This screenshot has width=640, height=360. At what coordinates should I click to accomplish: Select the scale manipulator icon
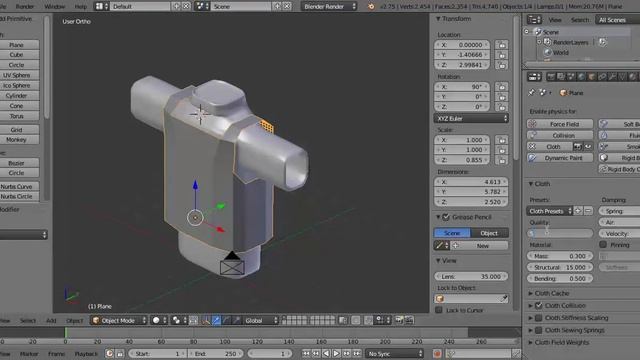[236, 320]
